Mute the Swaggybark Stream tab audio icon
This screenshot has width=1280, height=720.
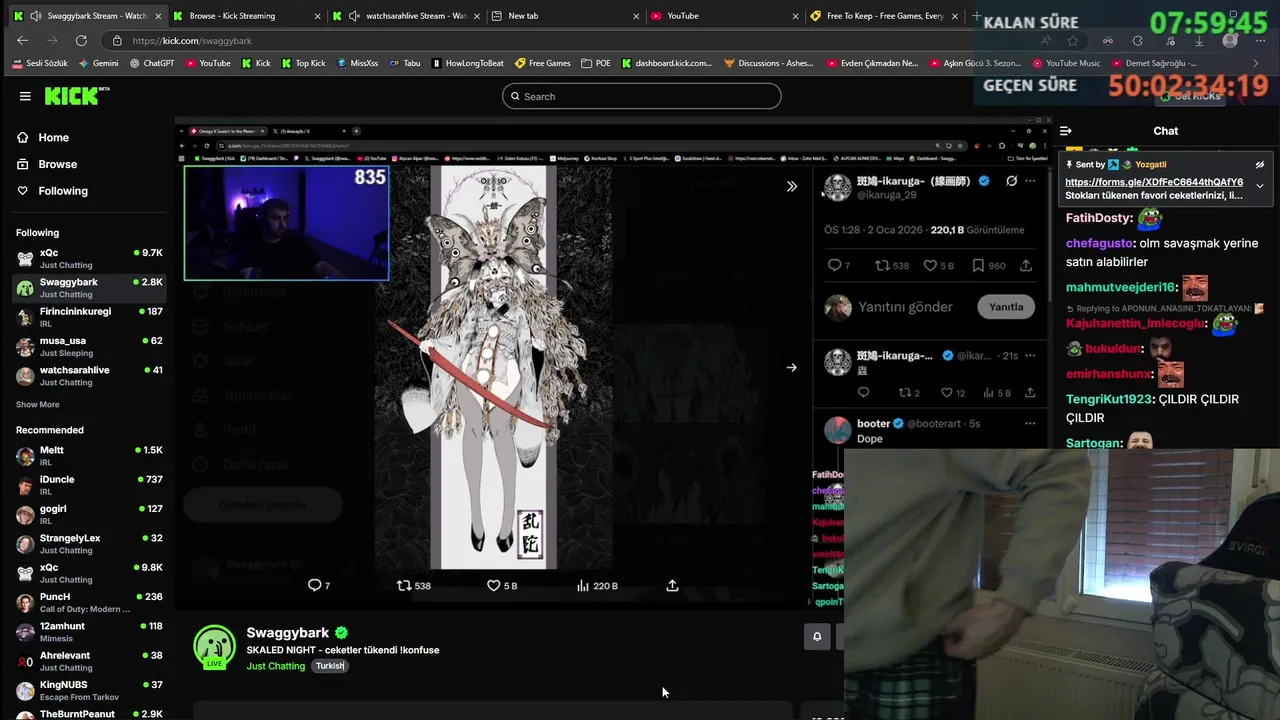[36, 16]
